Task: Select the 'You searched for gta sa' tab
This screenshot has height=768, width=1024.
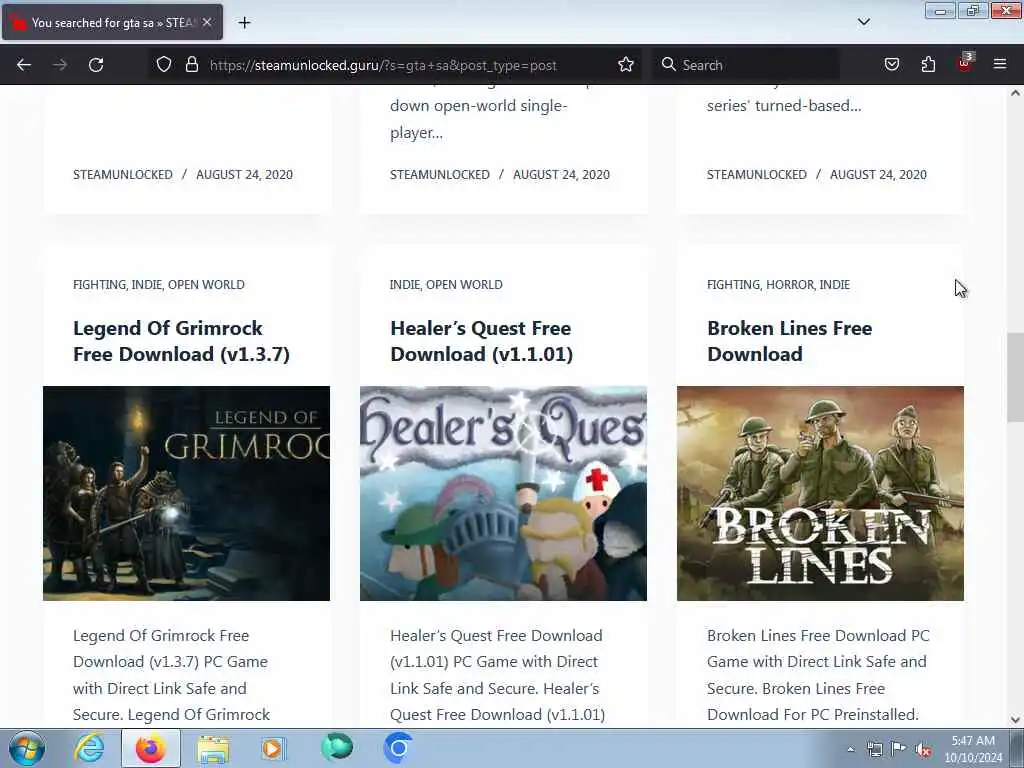Action: 112,22
